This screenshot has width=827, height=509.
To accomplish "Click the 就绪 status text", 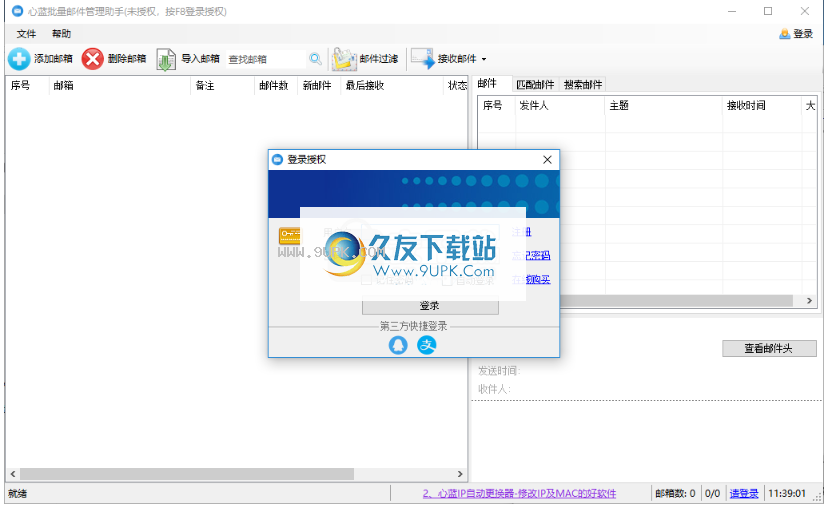I will pyautogui.click(x=17, y=494).
